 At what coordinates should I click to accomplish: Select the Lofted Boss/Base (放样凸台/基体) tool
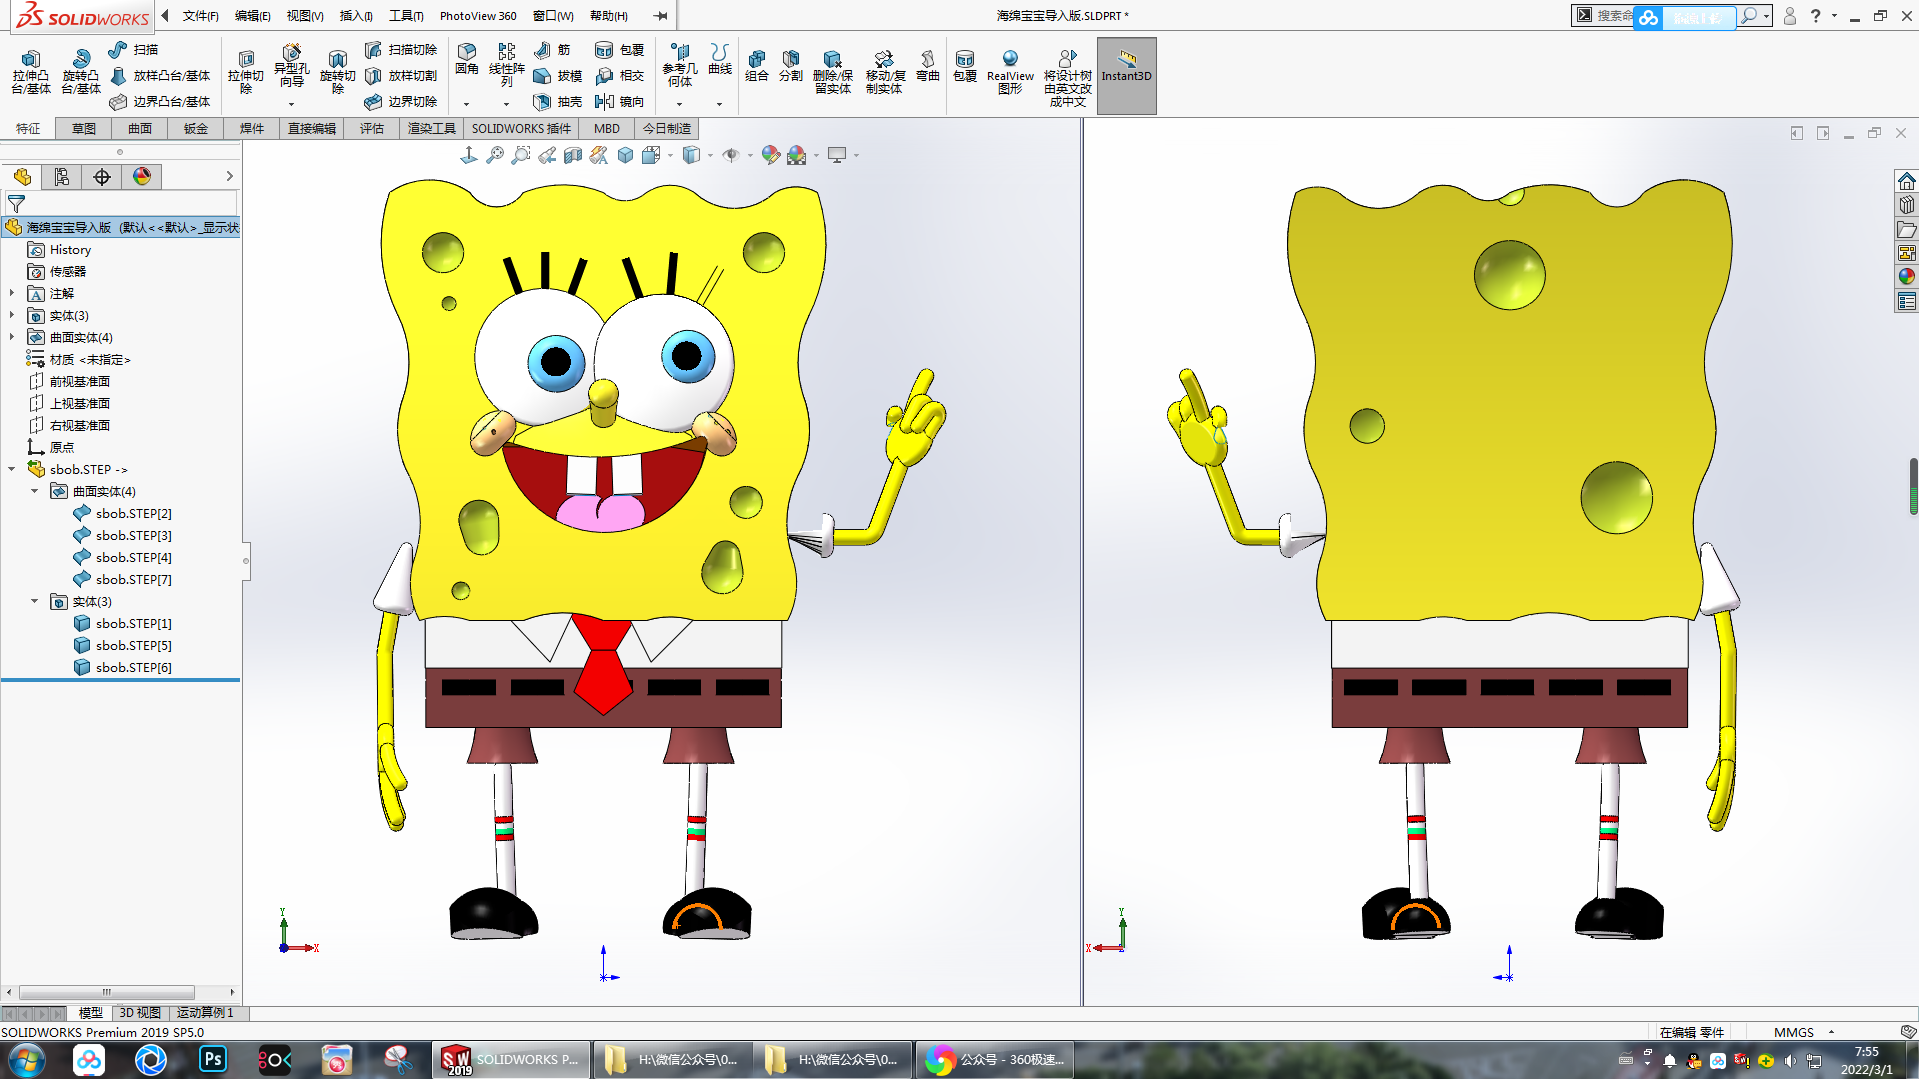(160, 76)
